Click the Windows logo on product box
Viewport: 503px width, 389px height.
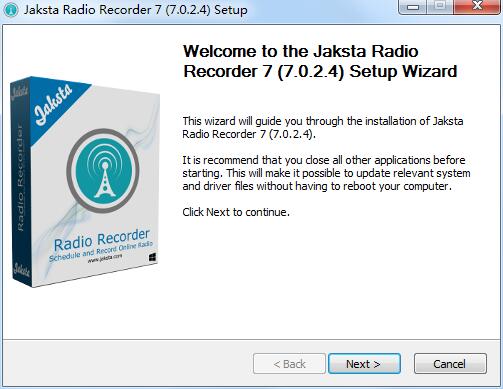point(152,257)
